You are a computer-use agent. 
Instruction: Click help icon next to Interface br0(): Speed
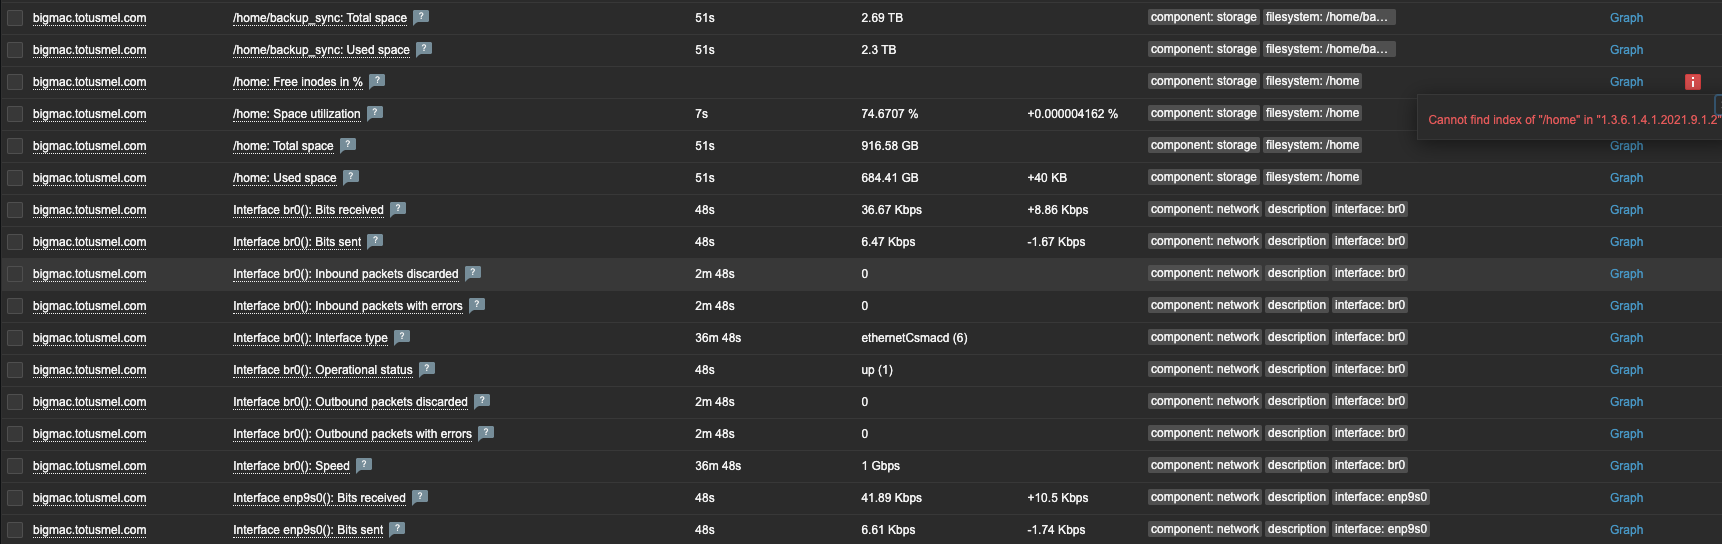click(x=364, y=465)
